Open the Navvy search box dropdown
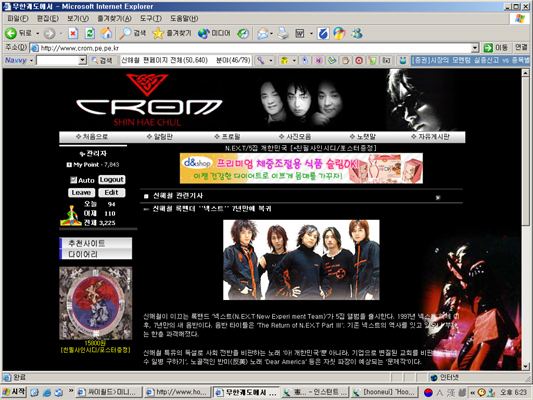 coord(82,60)
